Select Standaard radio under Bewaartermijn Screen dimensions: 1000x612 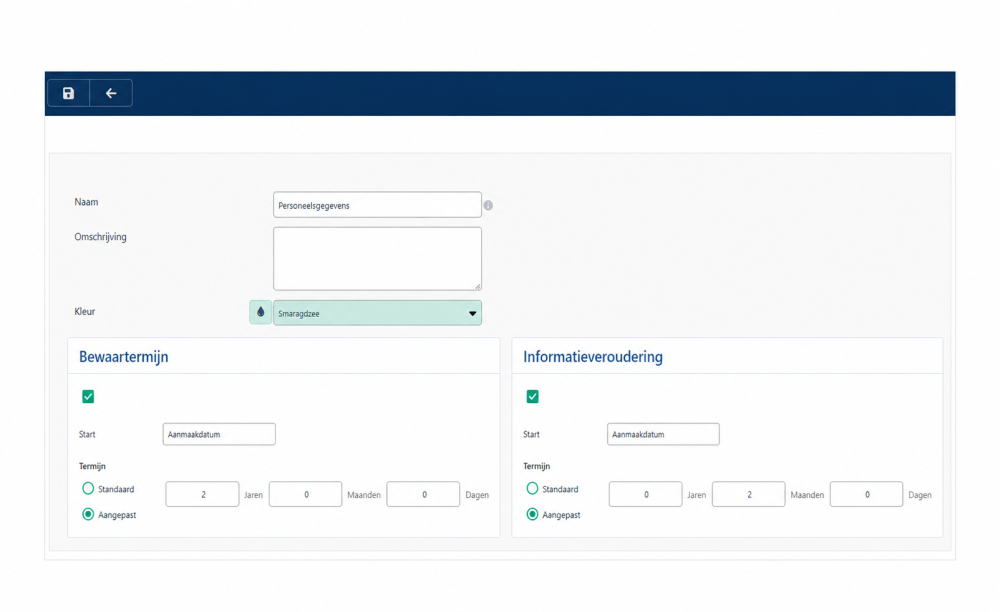[x=88, y=488]
